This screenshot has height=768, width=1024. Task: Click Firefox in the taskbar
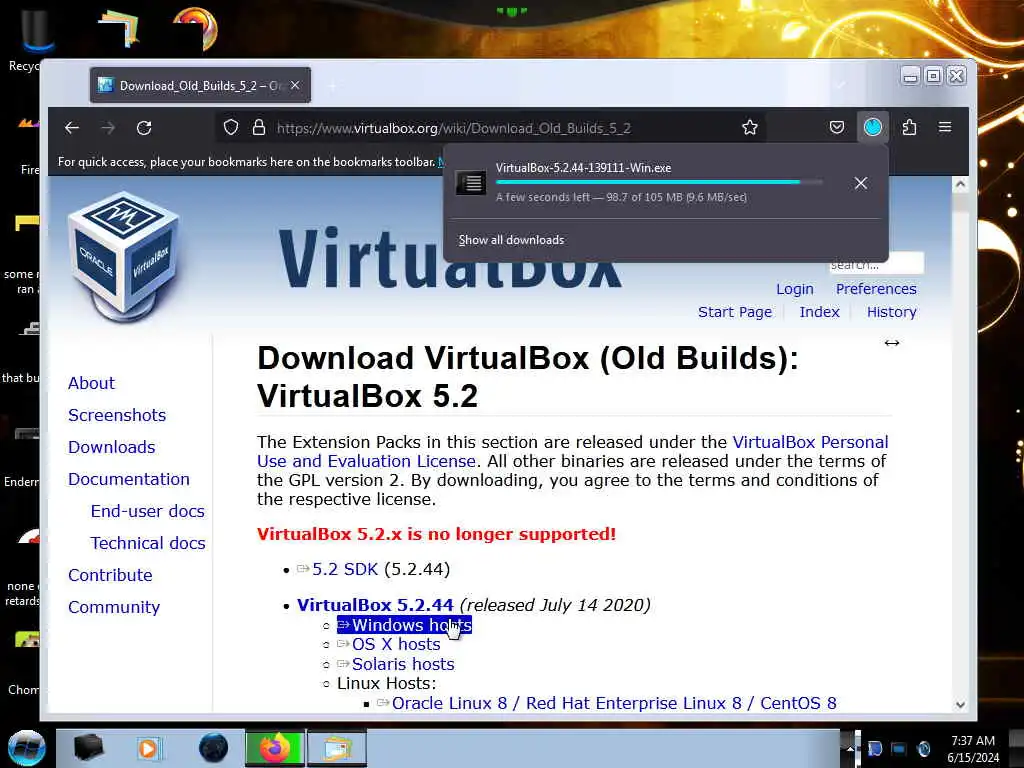275,748
